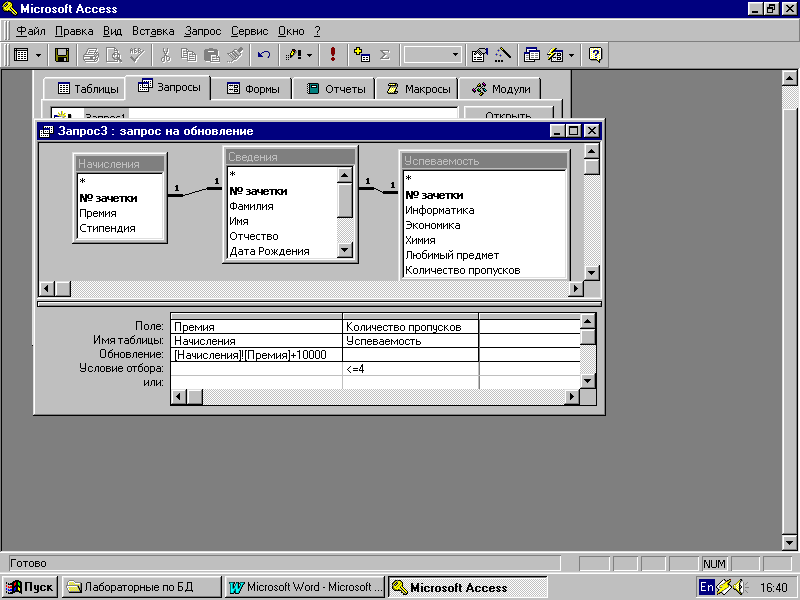Click the Build expression icon
The height and width of the screenshot is (600, 800).
click(503, 55)
